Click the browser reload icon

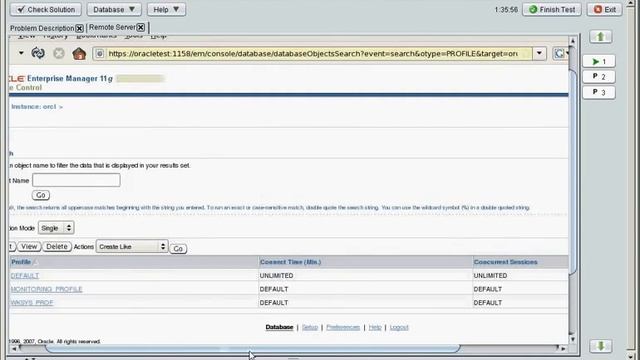pos(38,53)
